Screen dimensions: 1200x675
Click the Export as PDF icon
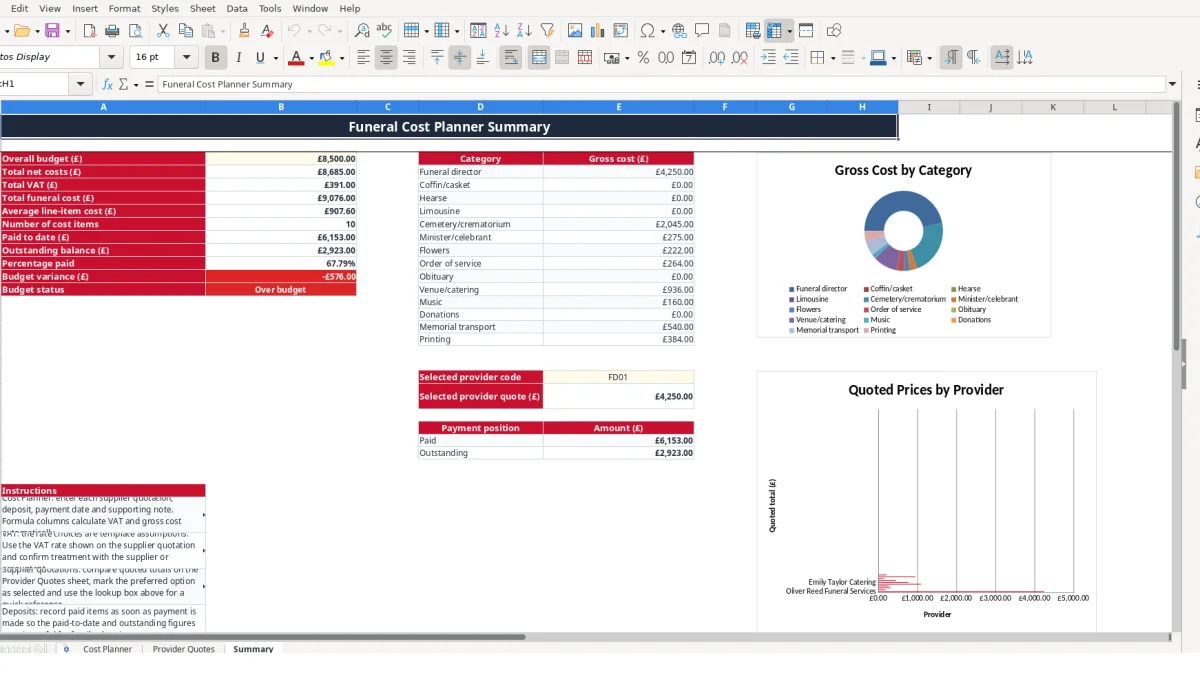[90, 31]
